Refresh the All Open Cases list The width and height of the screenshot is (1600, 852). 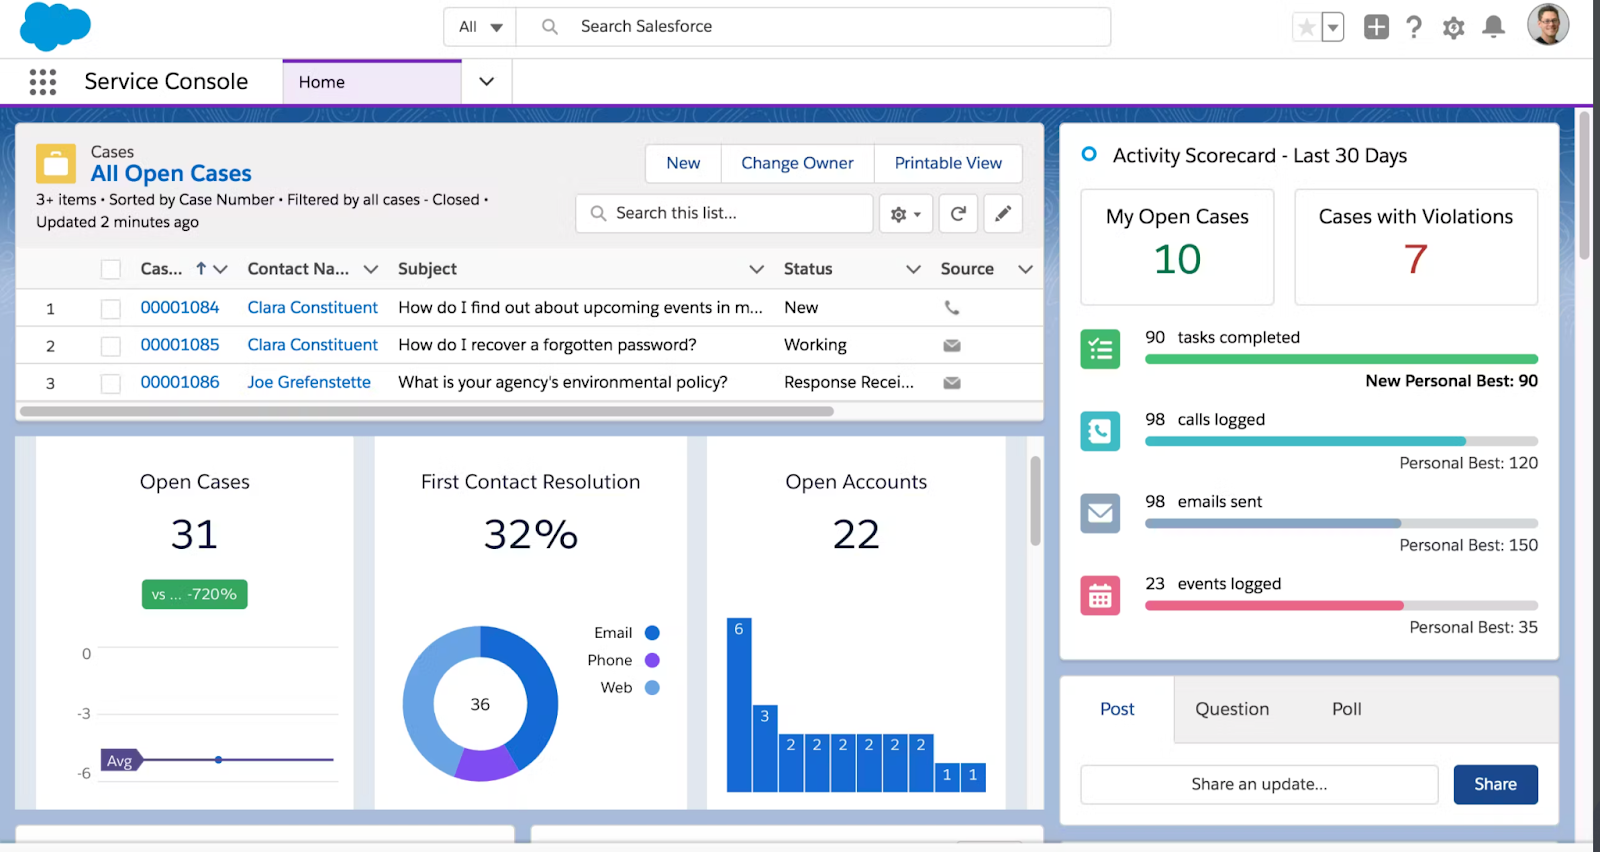click(x=958, y=214)
